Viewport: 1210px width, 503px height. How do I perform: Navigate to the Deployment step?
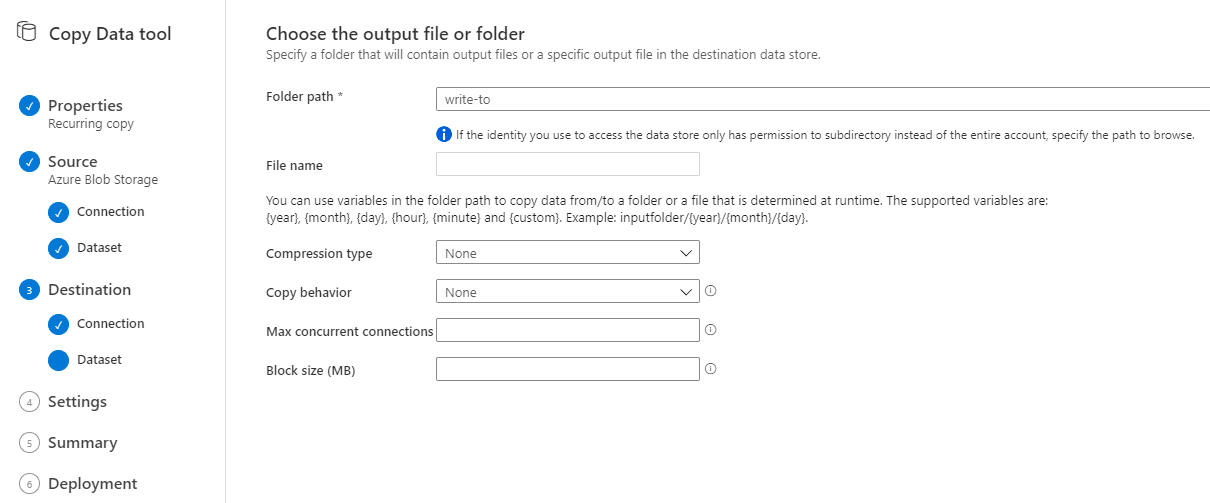[x=92, y=484]
